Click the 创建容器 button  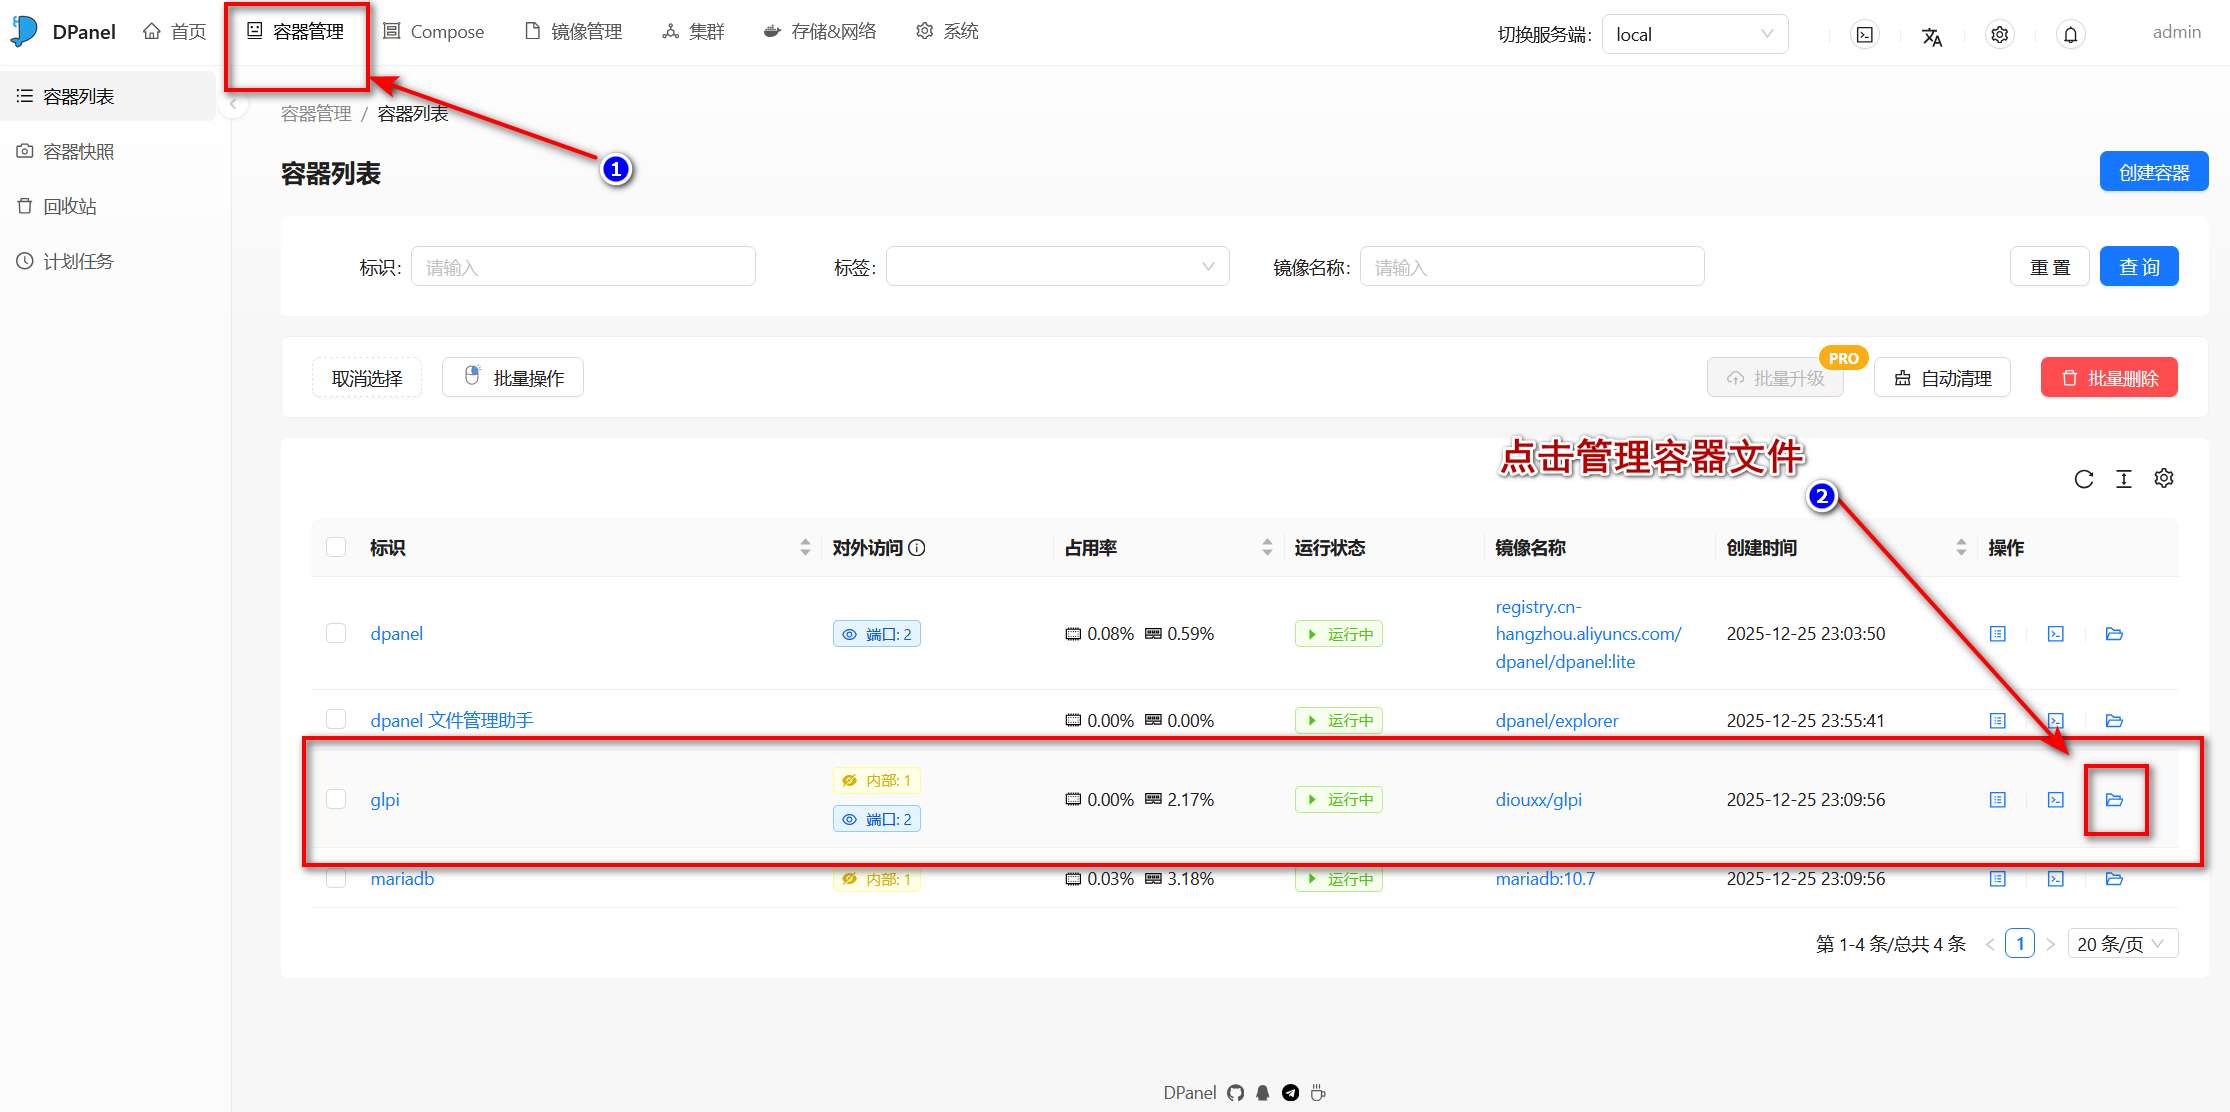(2154, 172)
